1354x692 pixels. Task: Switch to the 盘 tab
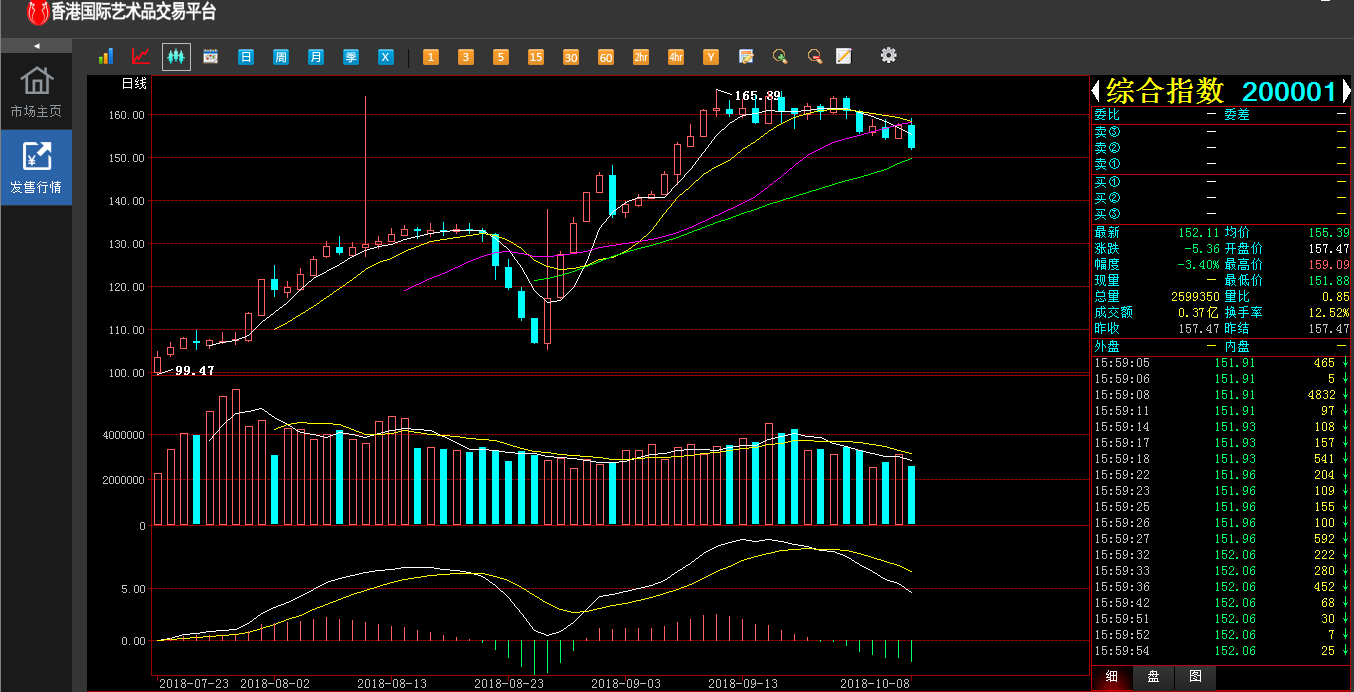(1153, 677)
